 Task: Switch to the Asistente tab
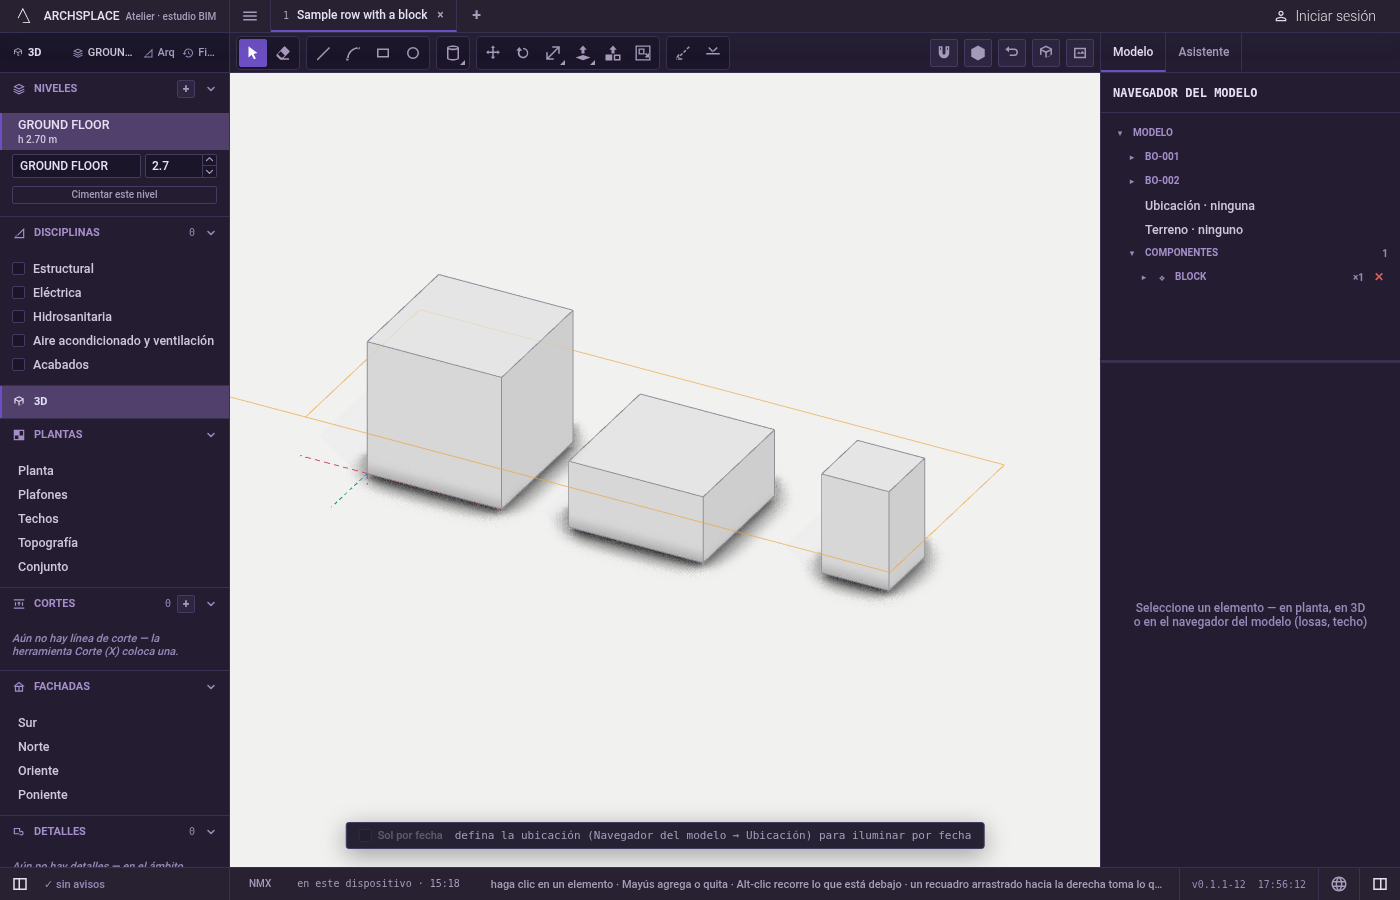tap(1204, 52)
